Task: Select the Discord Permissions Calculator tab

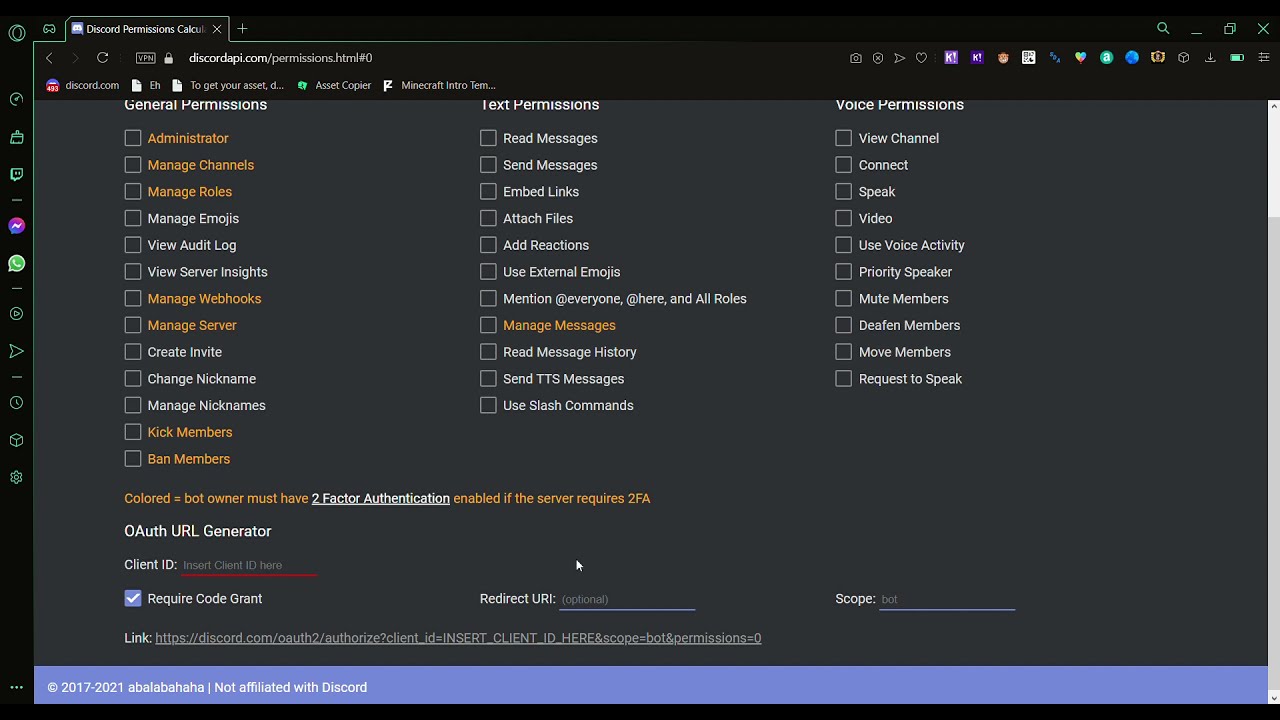Action: pyautogui.click(x=146, y=29)
